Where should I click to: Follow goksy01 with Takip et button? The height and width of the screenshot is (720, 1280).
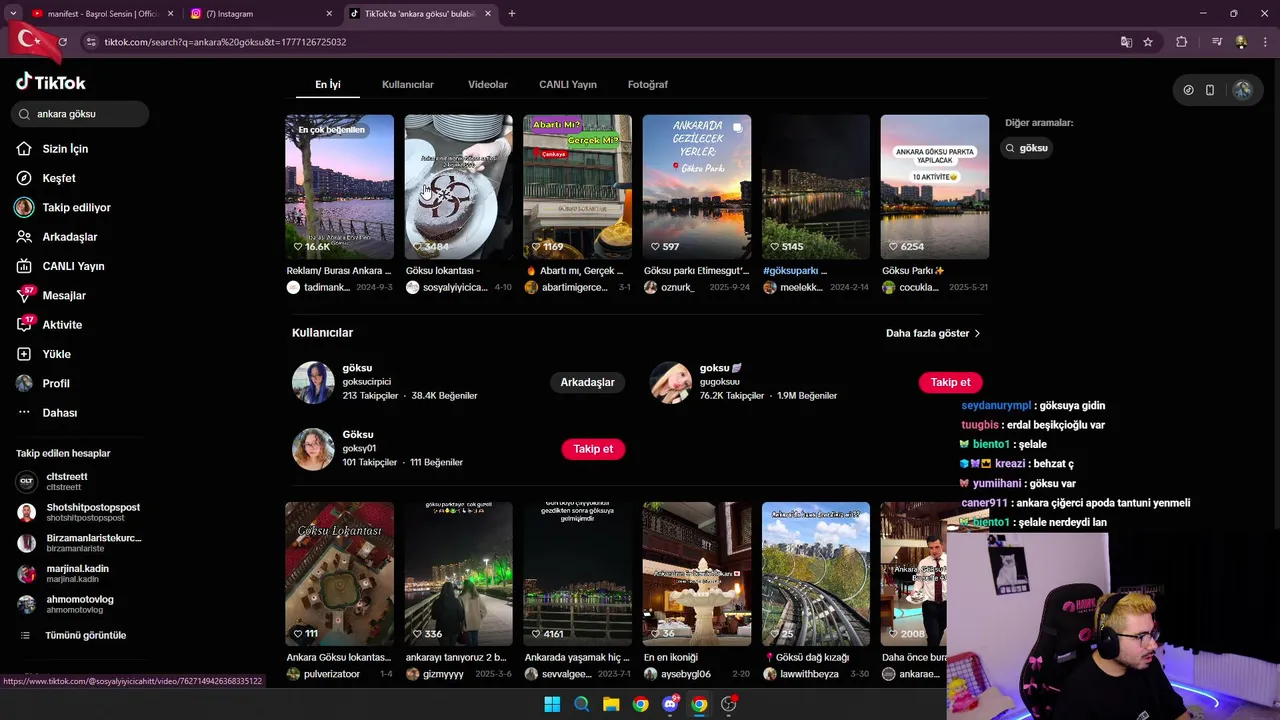[x=593, y=449]
